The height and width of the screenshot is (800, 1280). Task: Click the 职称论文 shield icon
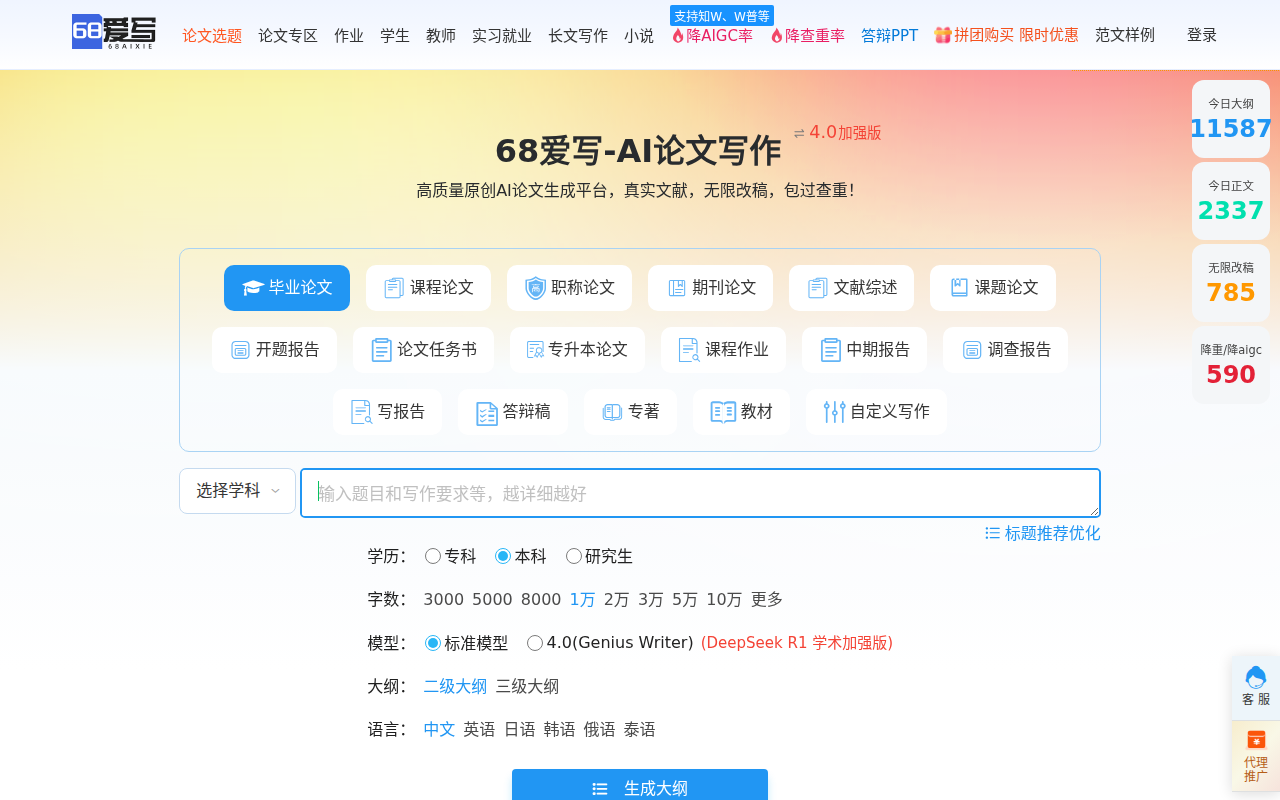point(536,288)
